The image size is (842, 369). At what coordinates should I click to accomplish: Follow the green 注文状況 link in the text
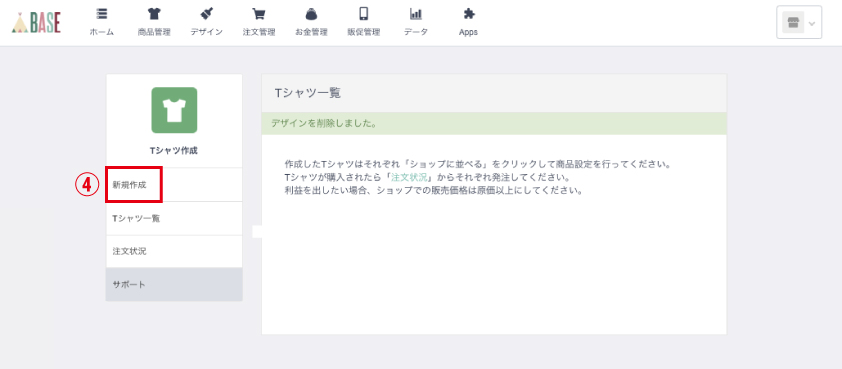pyautogui.click(x=410, y=177)
